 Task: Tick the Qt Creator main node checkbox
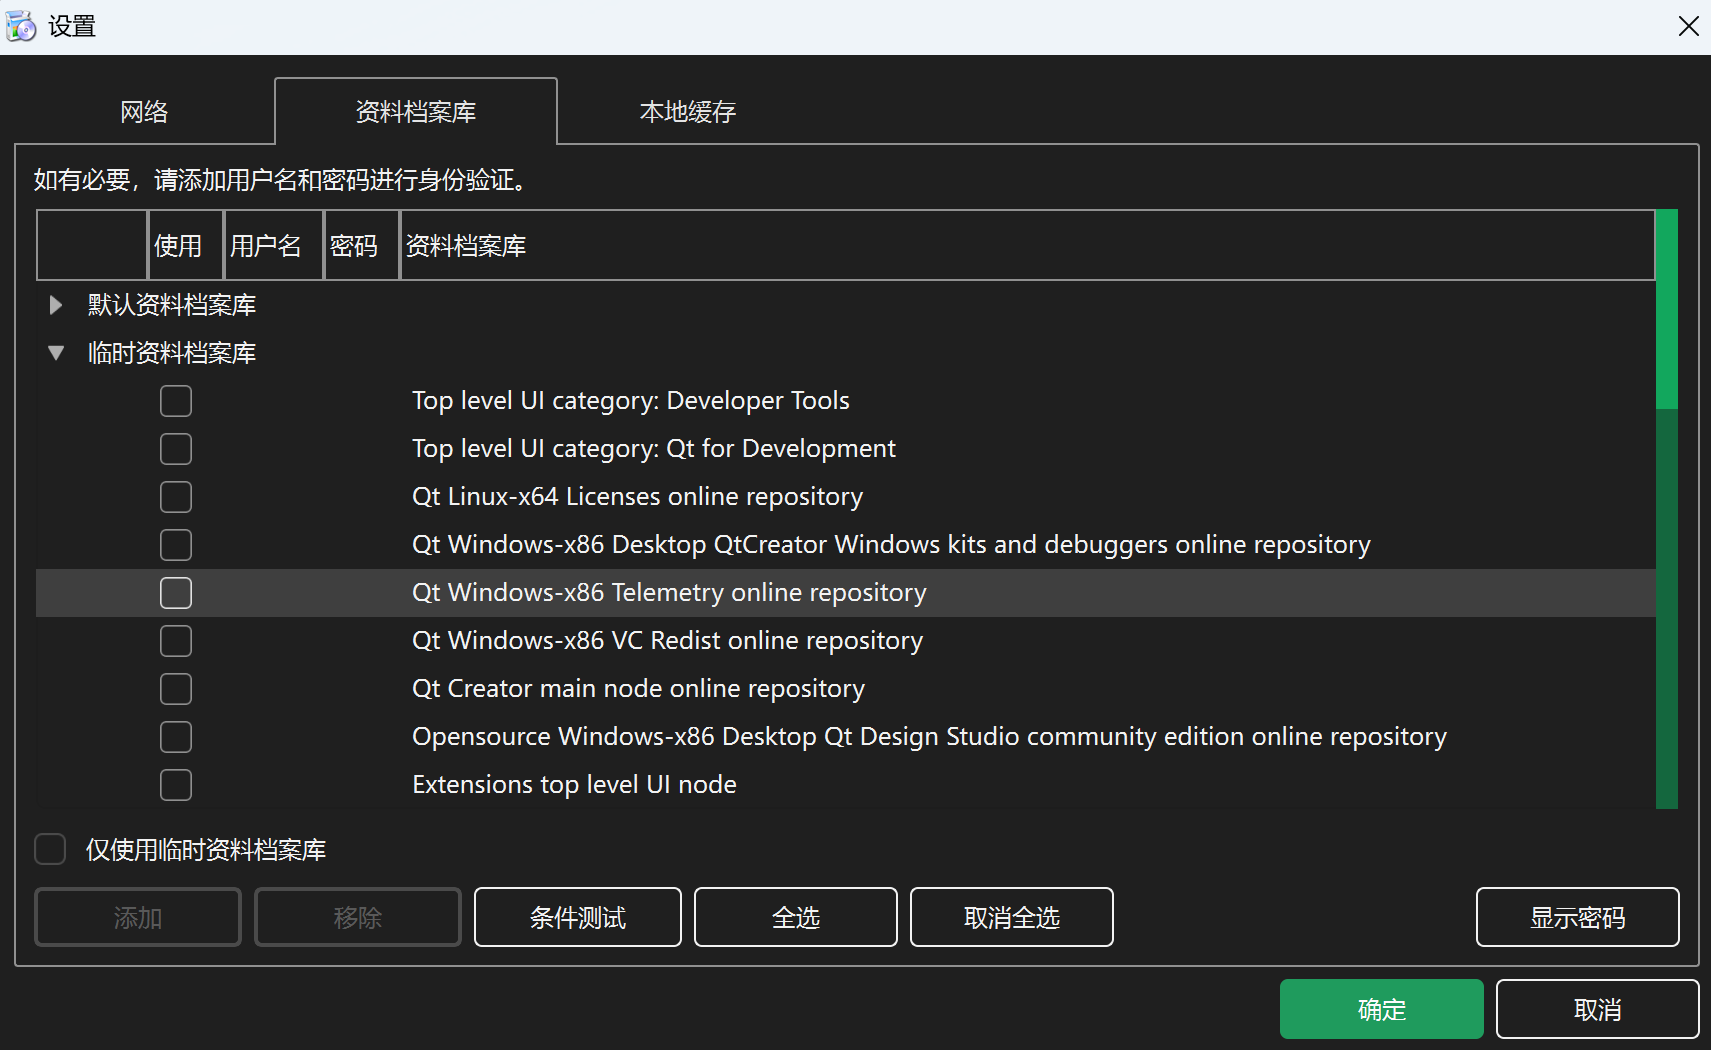[176, 689]
